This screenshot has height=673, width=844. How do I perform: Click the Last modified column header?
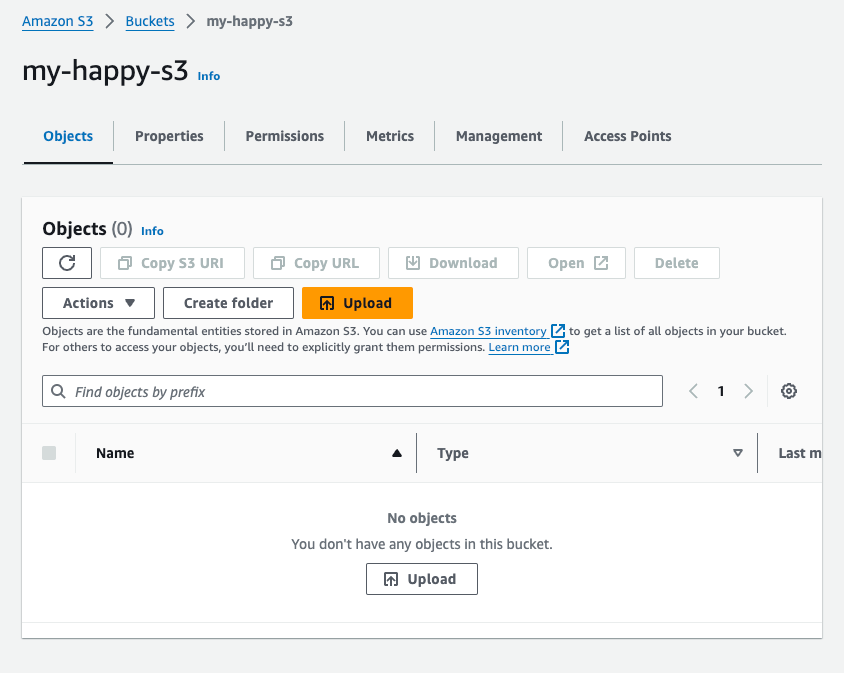800,453
